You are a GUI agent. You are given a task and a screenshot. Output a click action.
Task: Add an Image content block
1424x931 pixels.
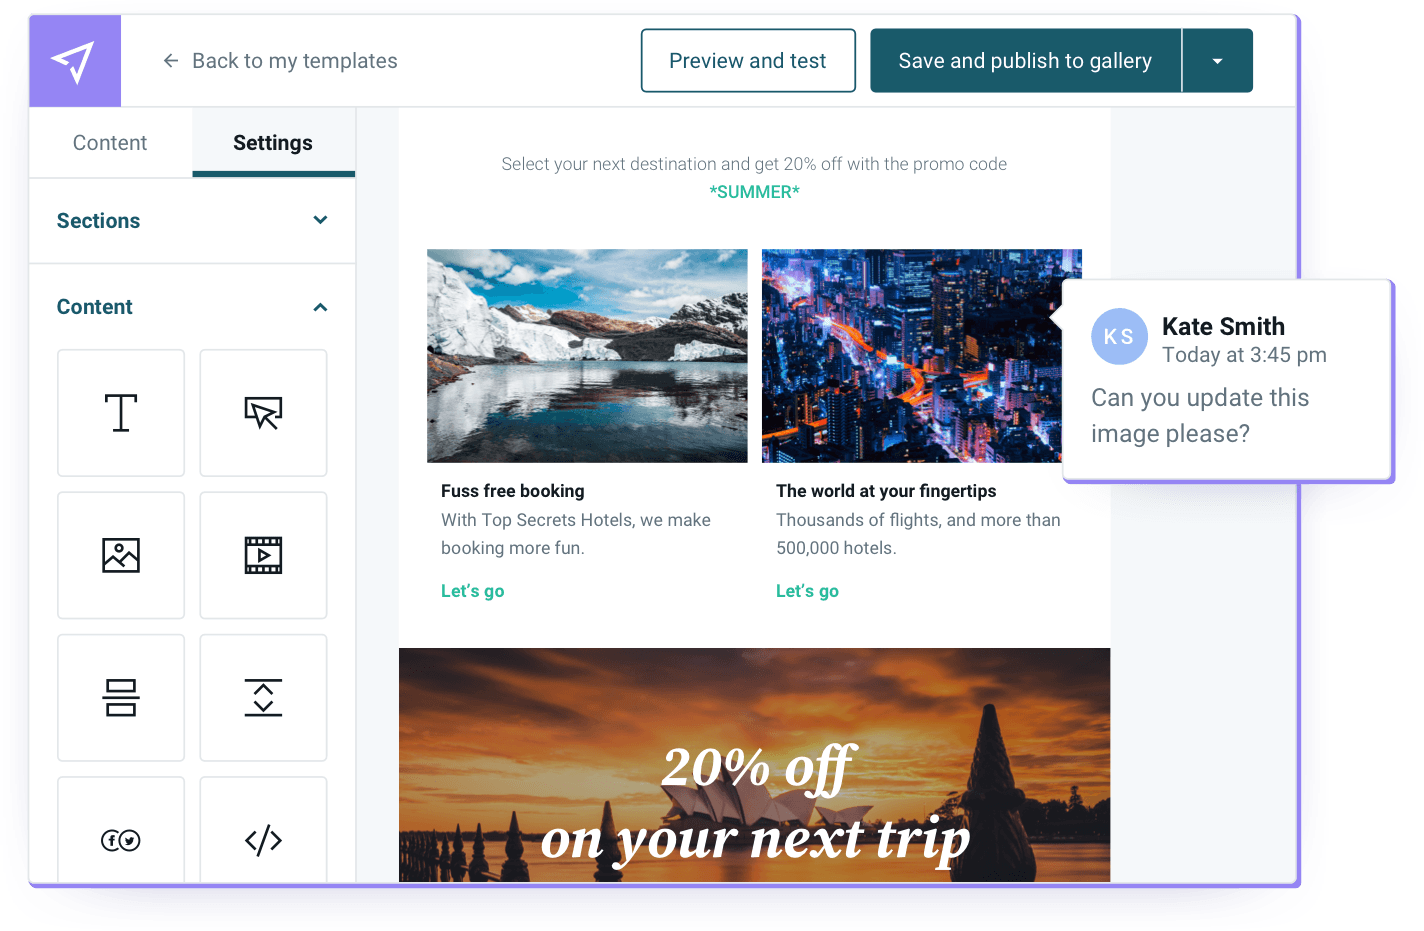(121, 555)
